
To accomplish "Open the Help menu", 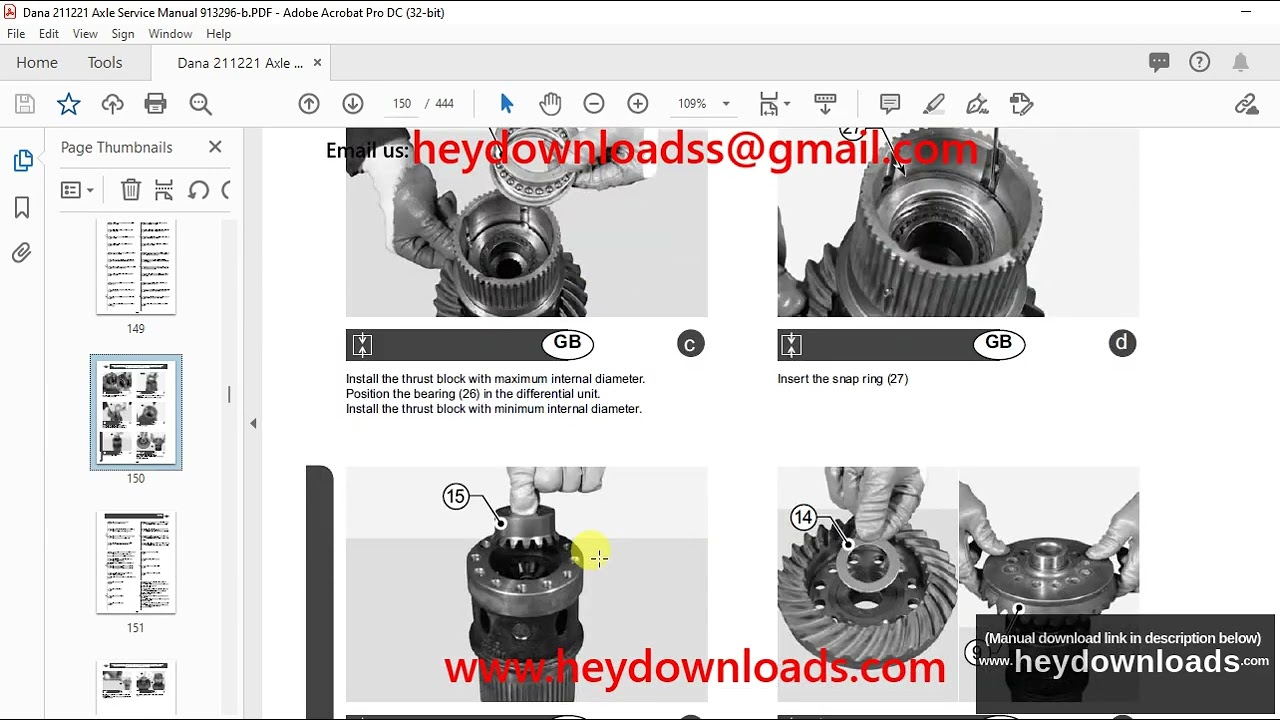I will click(218, 33).
